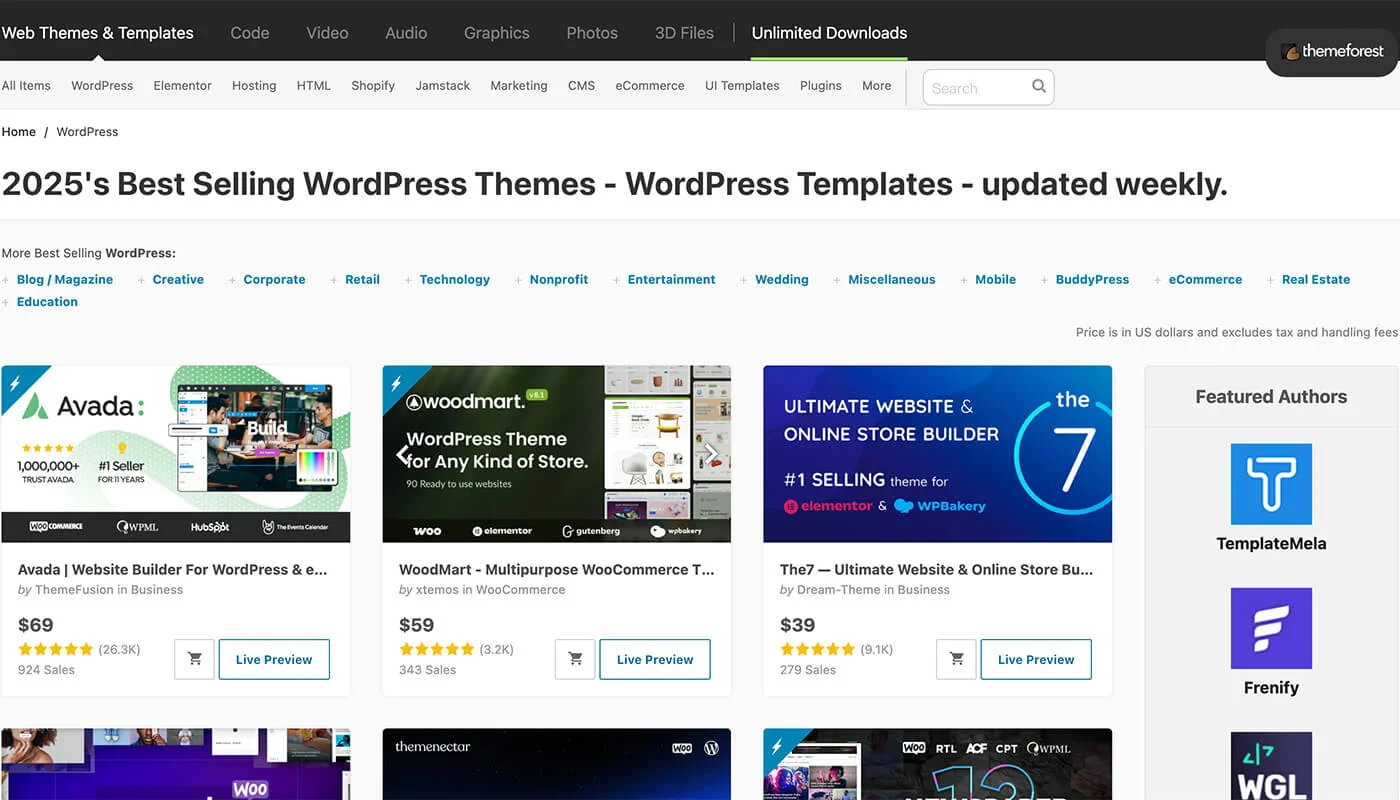
Task: Click inside the Search input field
Action: point(975,87)
